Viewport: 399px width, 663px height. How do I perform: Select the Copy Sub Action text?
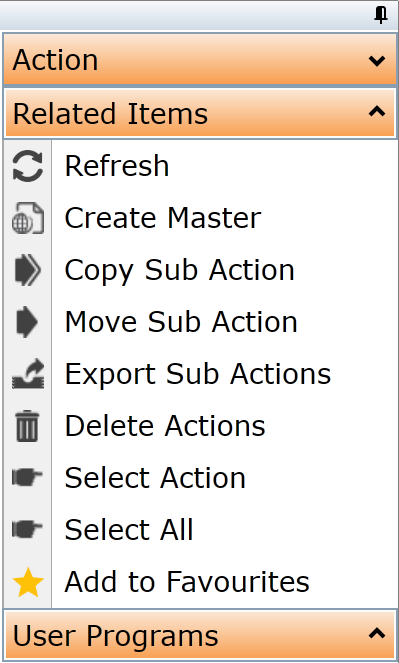[x=179, y=271]
